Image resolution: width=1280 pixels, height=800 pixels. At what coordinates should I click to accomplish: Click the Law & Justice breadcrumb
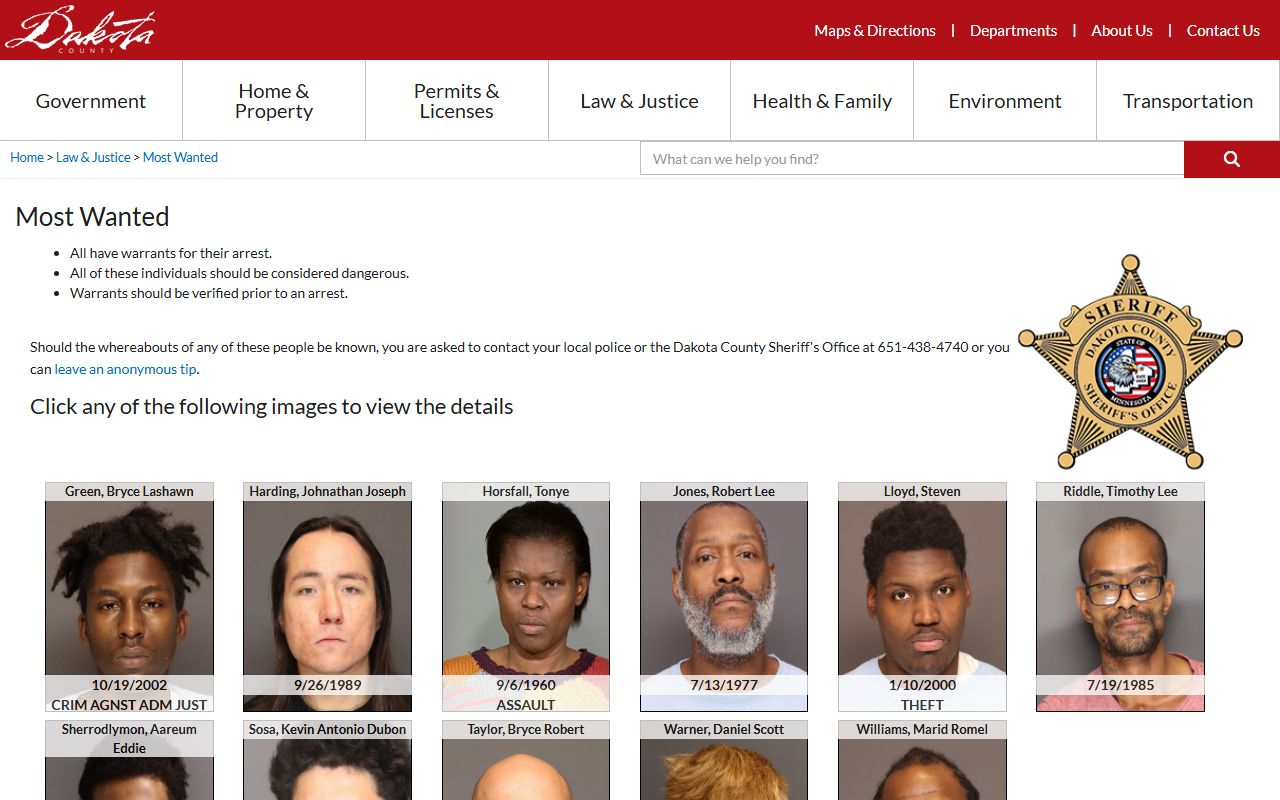93,158
